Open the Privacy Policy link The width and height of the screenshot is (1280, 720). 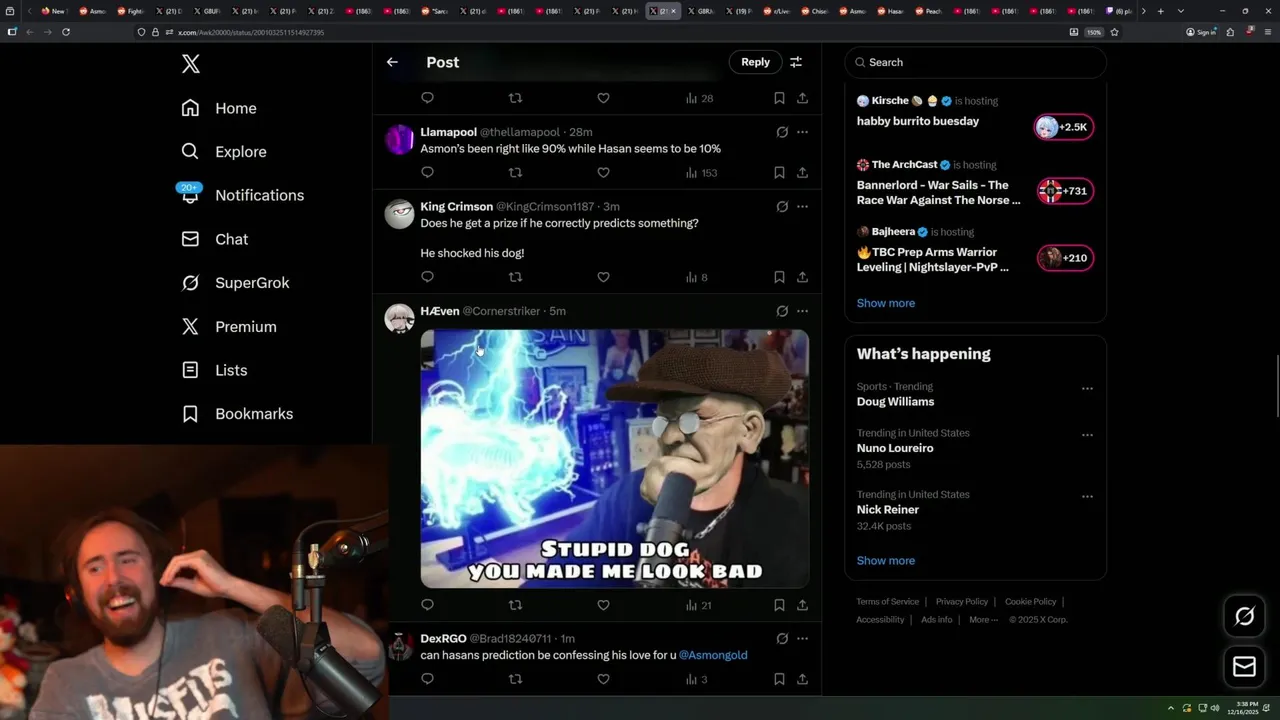(961, 602)
